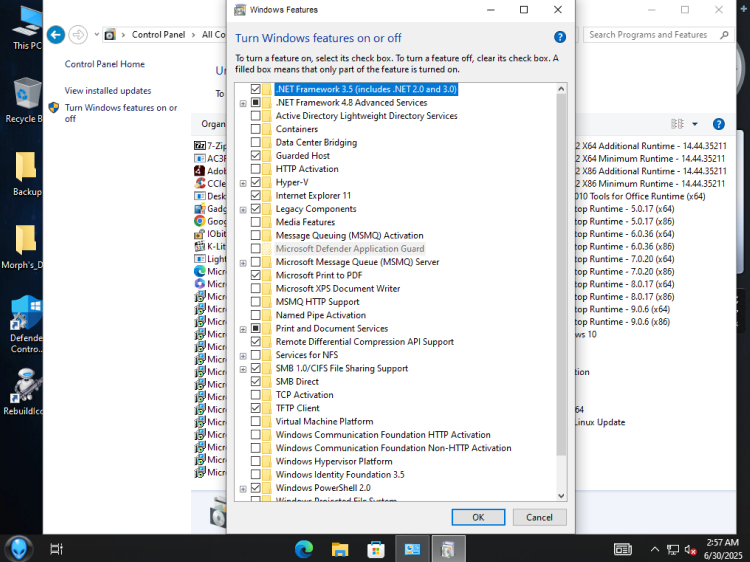This screenshot has width=750, height=562.
Task: Uncheck the TFTP Client checkbox
Action: pos(255,408)
